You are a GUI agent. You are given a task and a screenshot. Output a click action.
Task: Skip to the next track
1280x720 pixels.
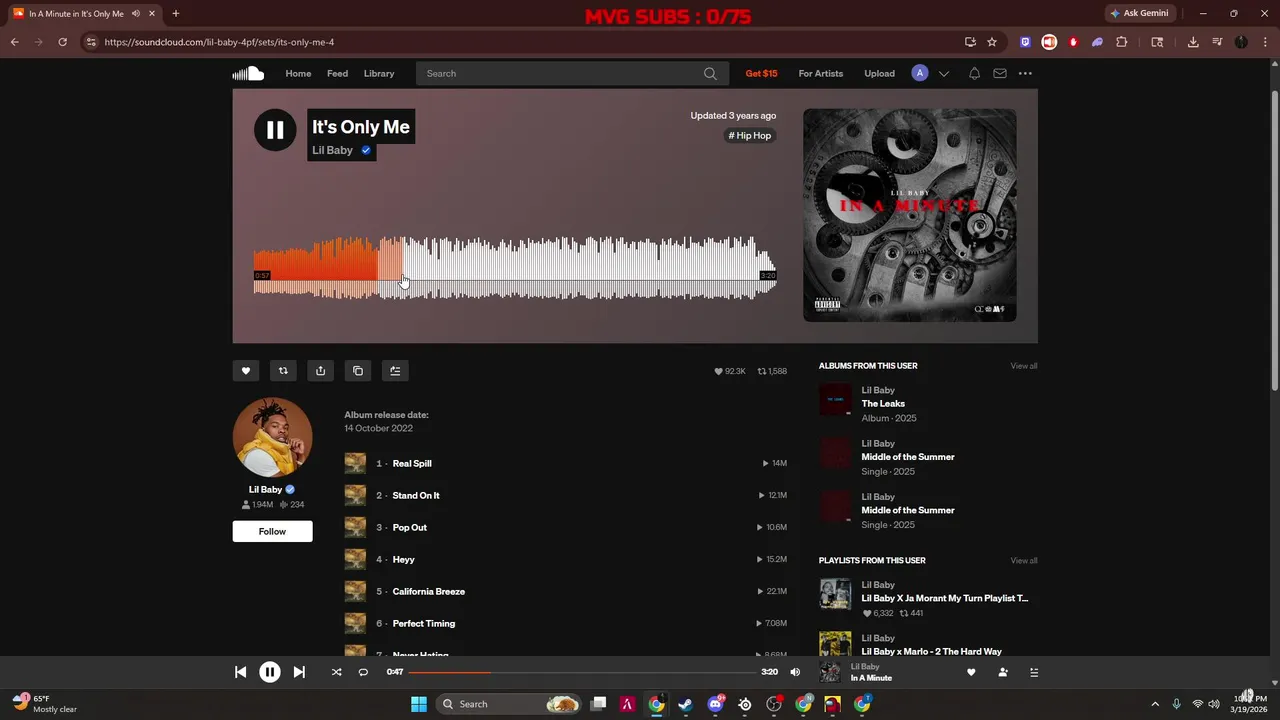coord(299,672)
